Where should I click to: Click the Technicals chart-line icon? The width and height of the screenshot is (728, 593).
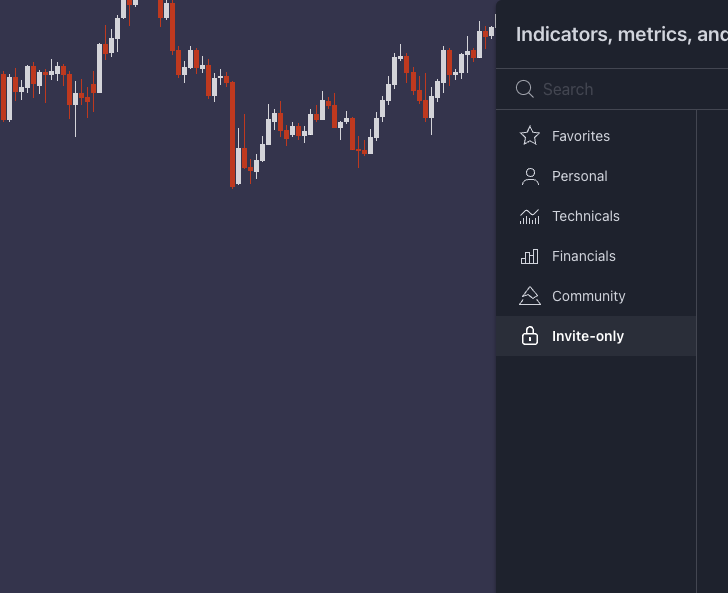530,216
